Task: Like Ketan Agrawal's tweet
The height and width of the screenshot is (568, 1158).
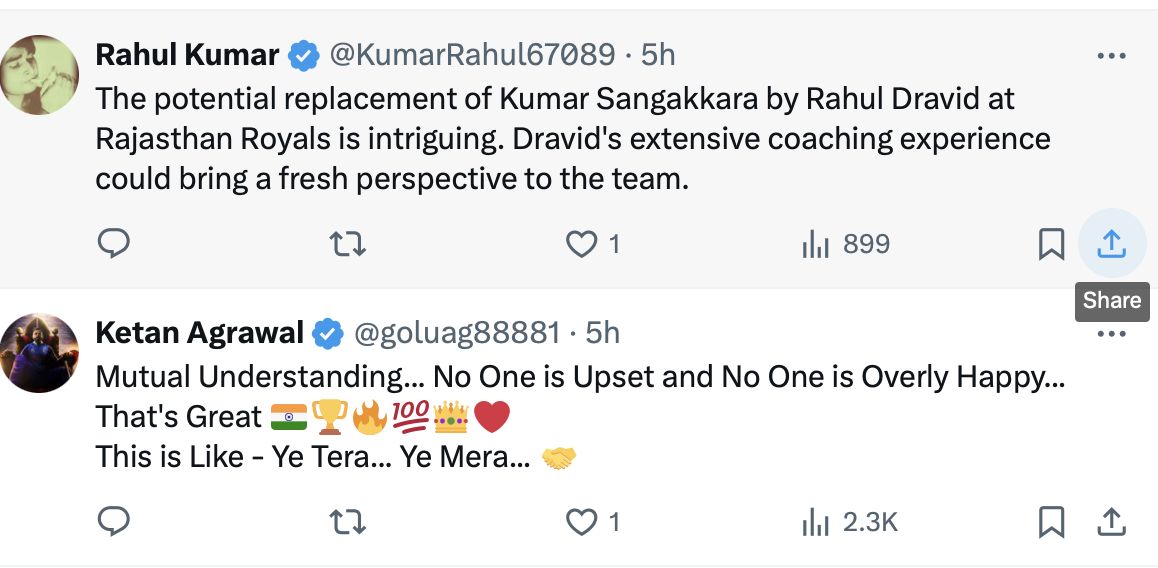Action: coord(582,521)
